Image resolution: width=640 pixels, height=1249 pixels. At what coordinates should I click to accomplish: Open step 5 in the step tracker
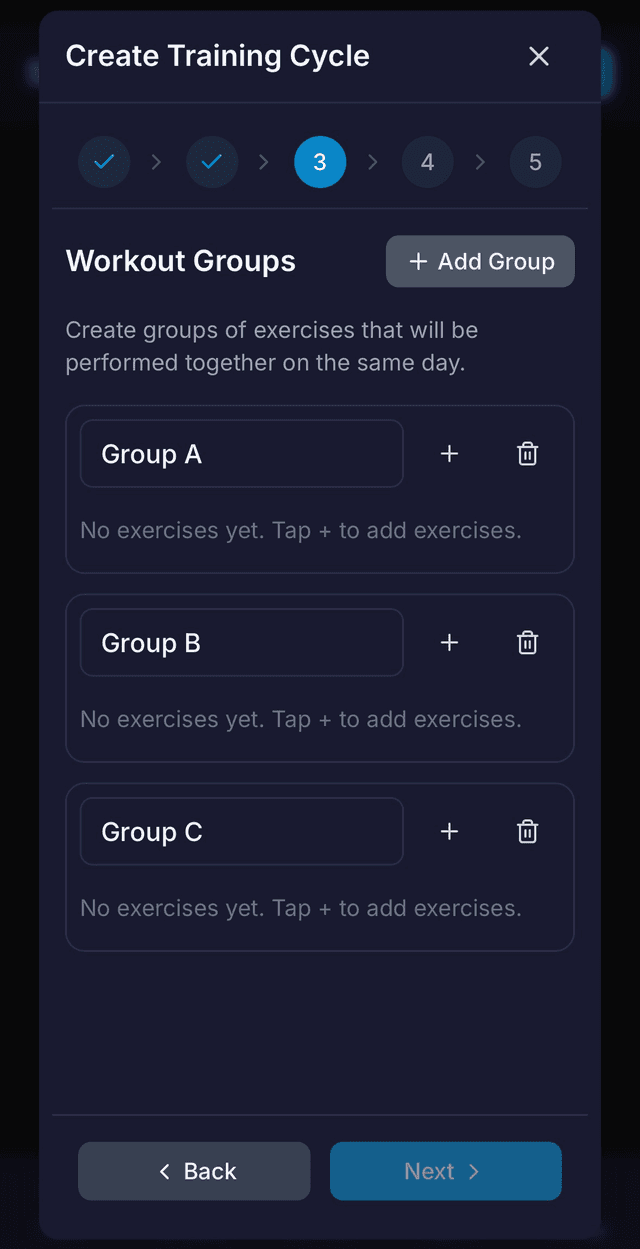(x=536, y=161)
